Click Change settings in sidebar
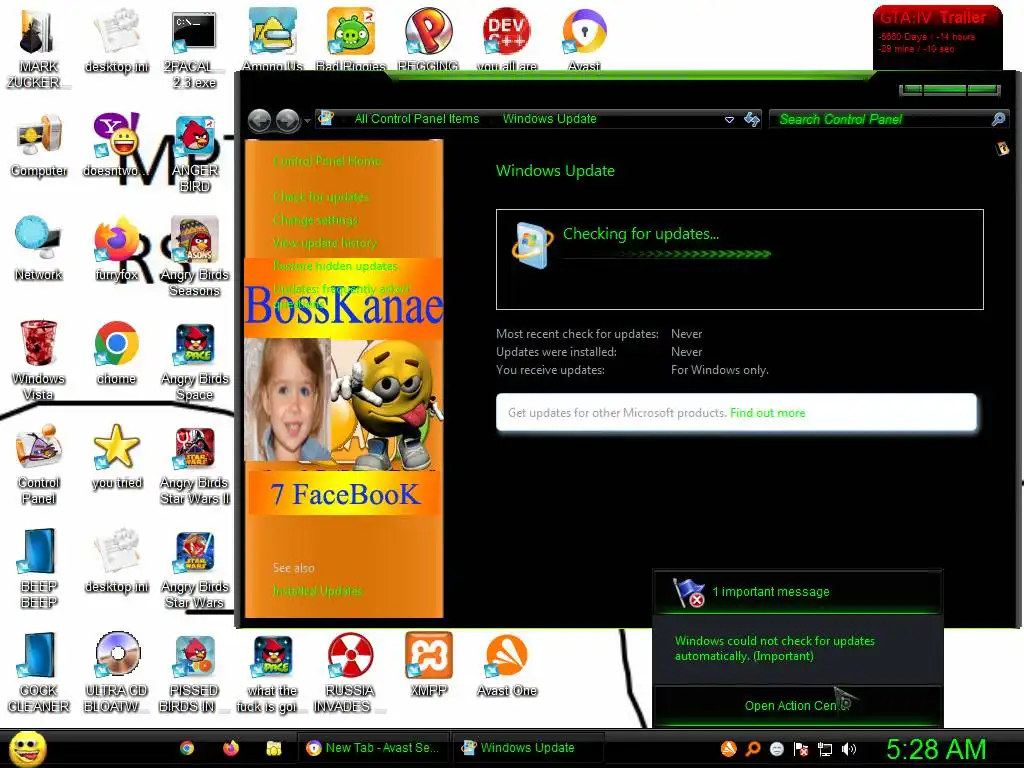This screenshot has height=768, width=1024. [x=315, y=219]
